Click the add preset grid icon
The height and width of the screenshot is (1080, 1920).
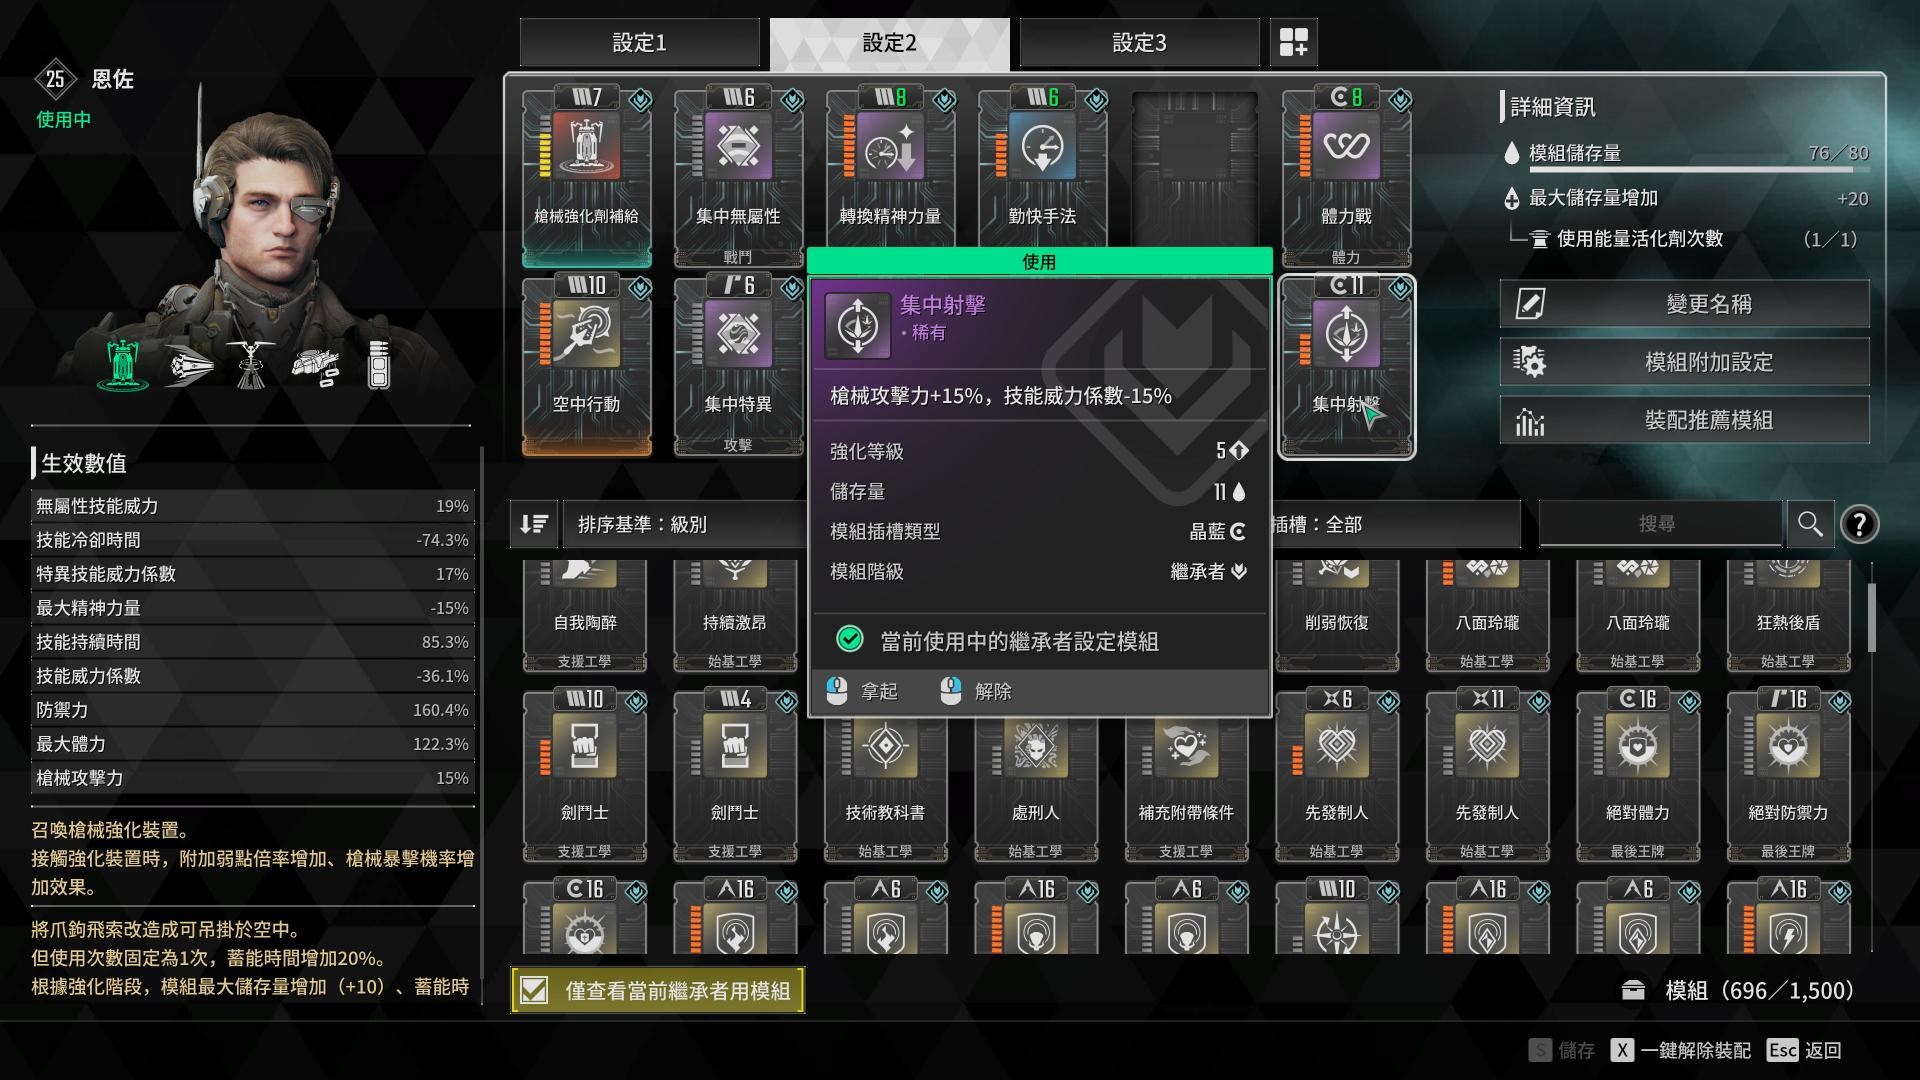(1293, 42)
